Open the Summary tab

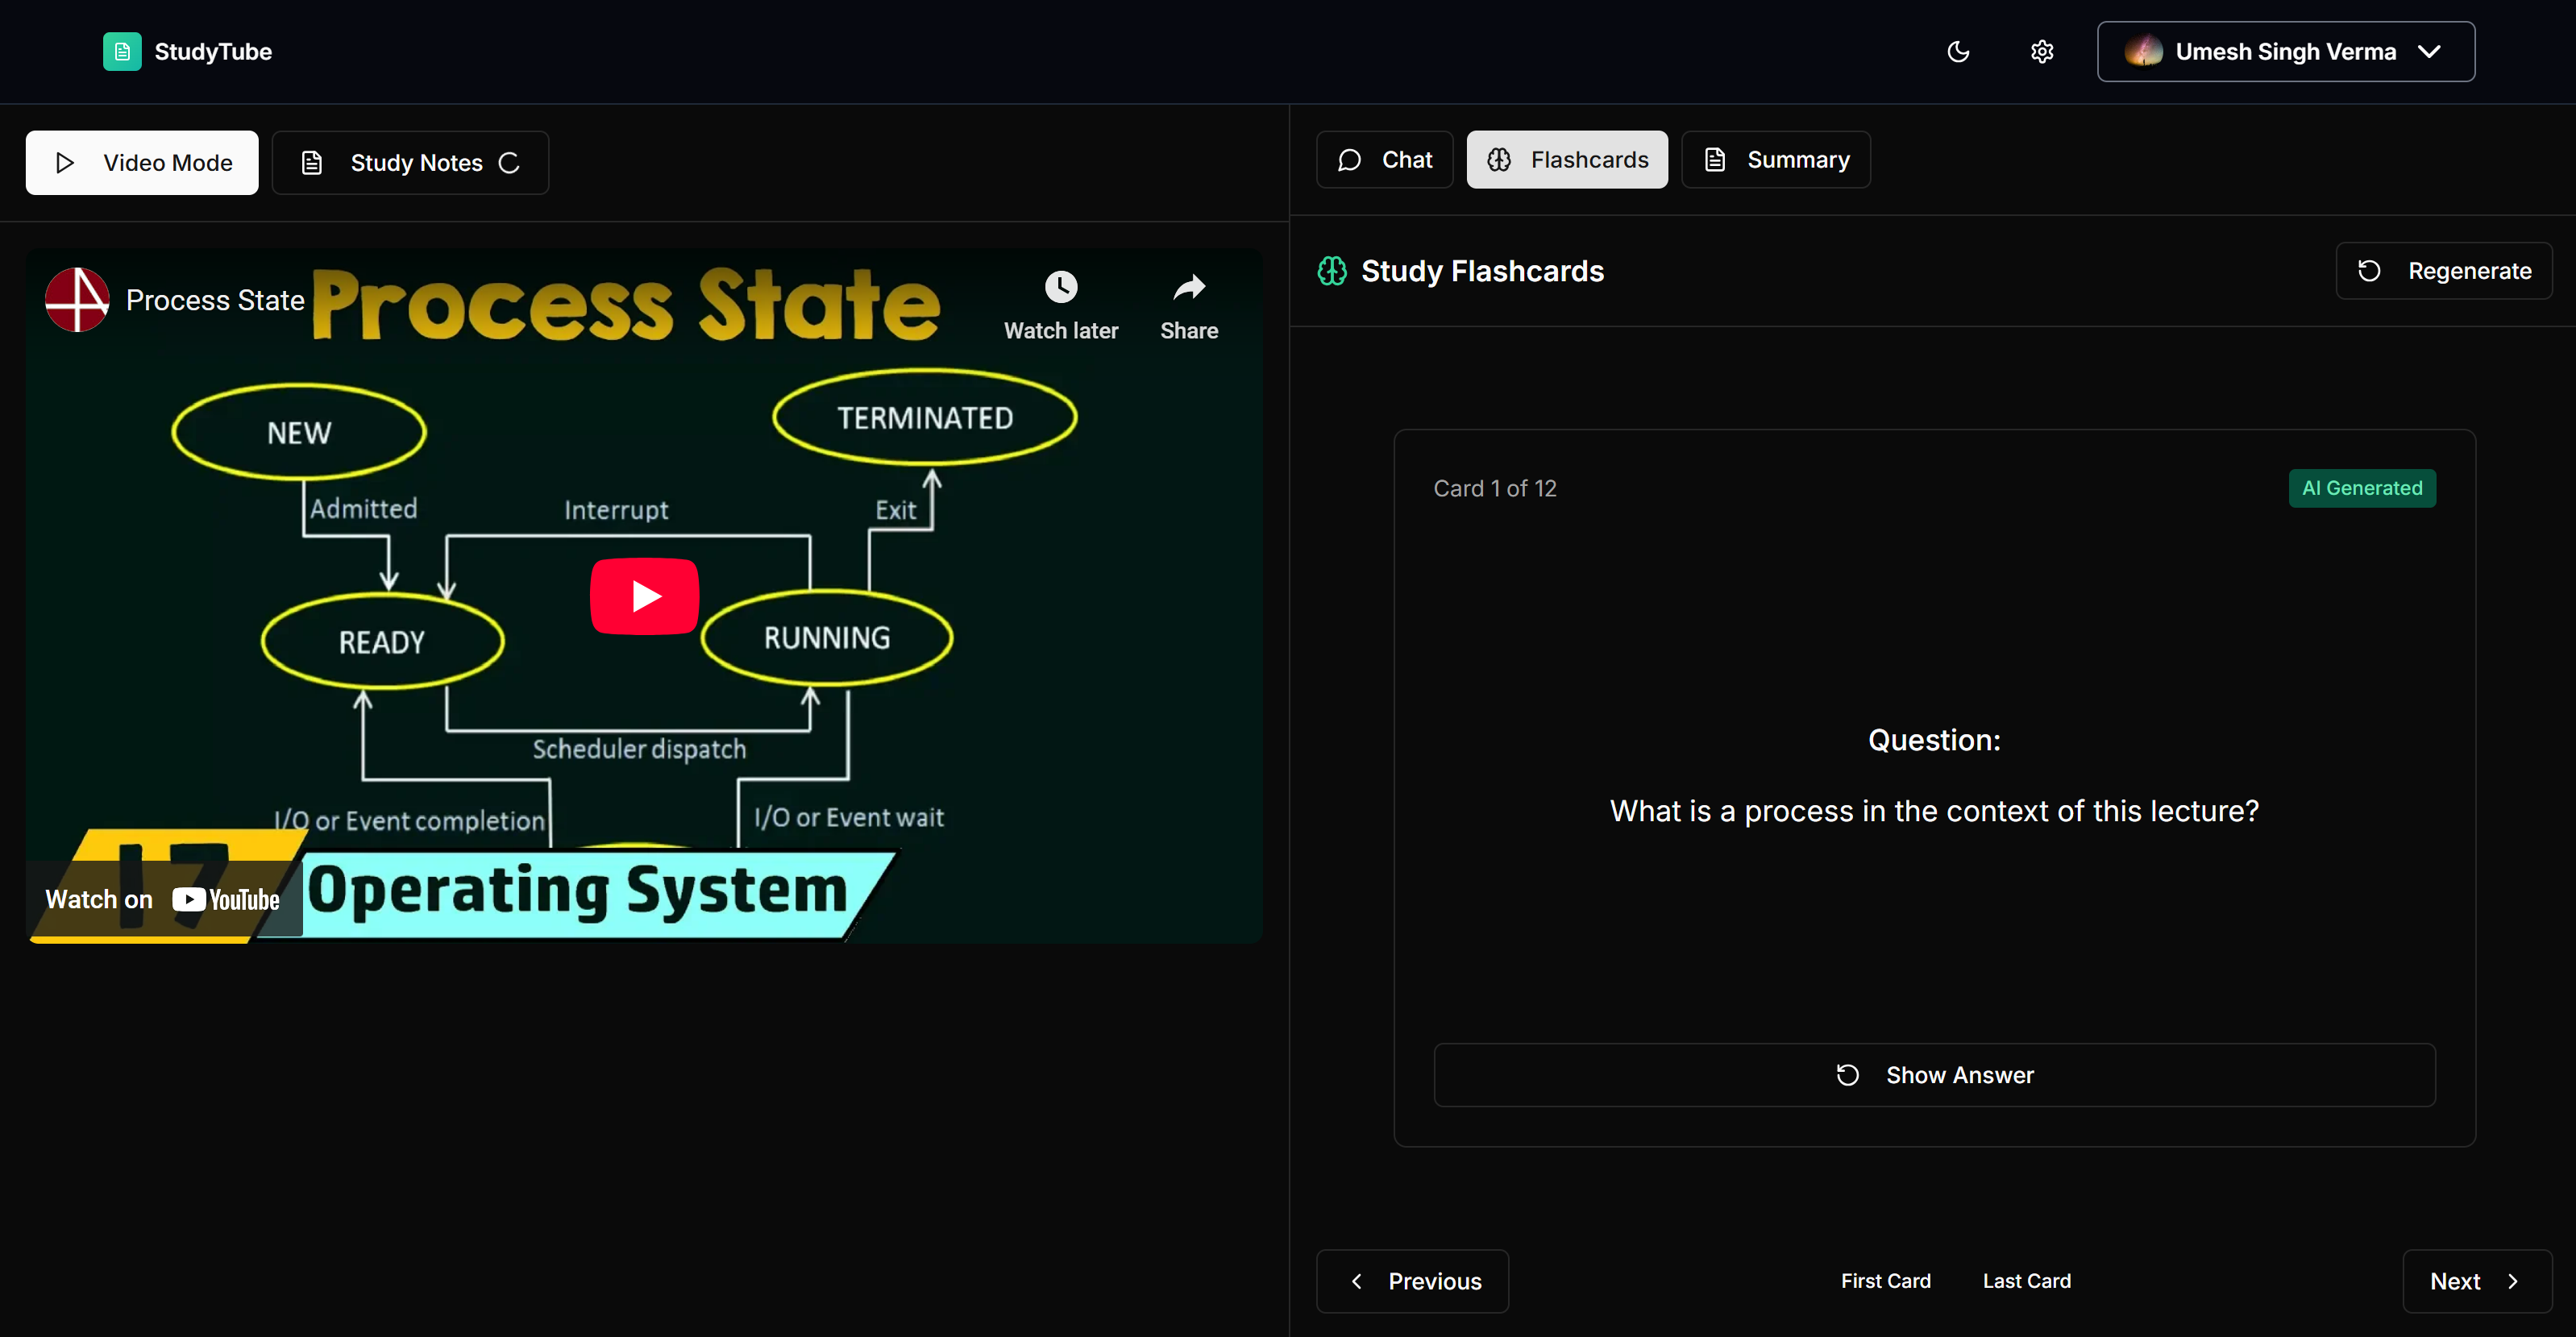[x=1776, y=160]
